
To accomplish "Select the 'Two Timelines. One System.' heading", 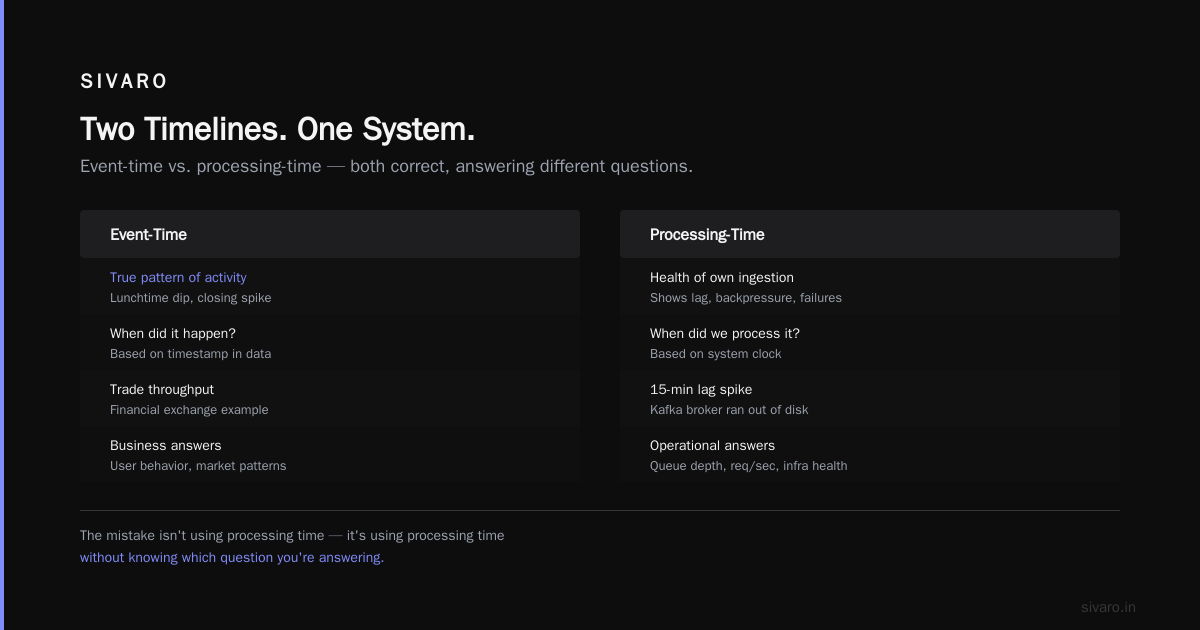I will pos(278,130).
